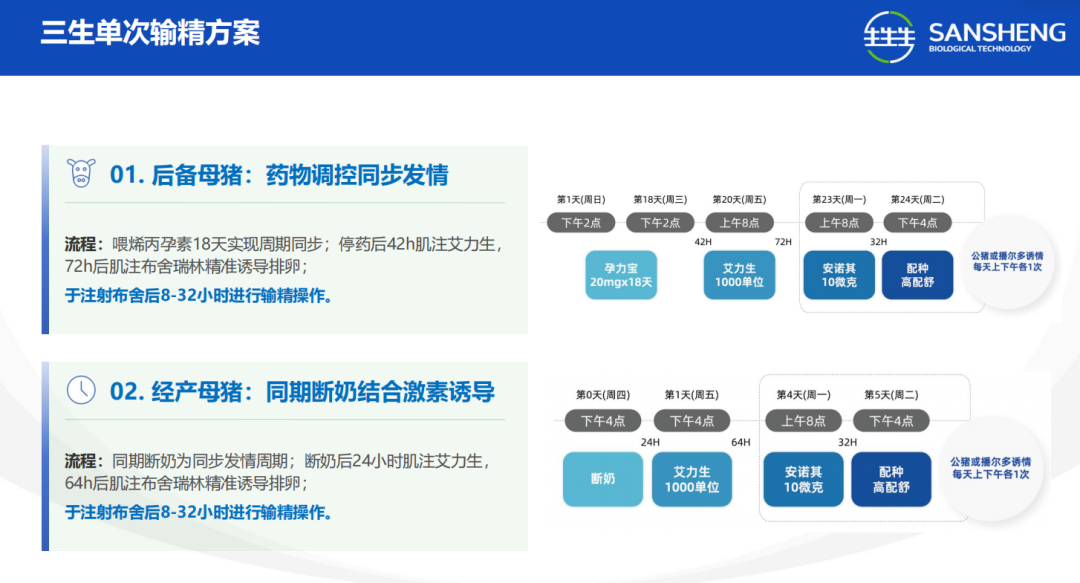1080x583 pixels.
Task: Click the 上午8点 pill under 第4天(周一)
Action: (x=803, y=420)
